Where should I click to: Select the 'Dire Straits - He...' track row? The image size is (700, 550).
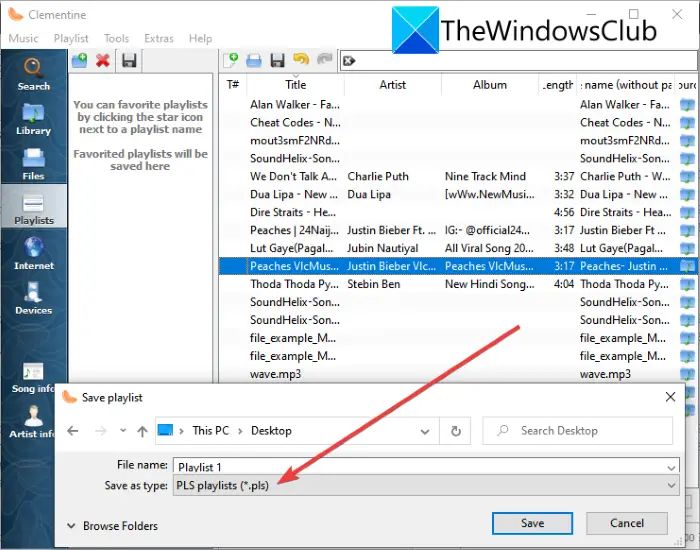click(458, 212)
